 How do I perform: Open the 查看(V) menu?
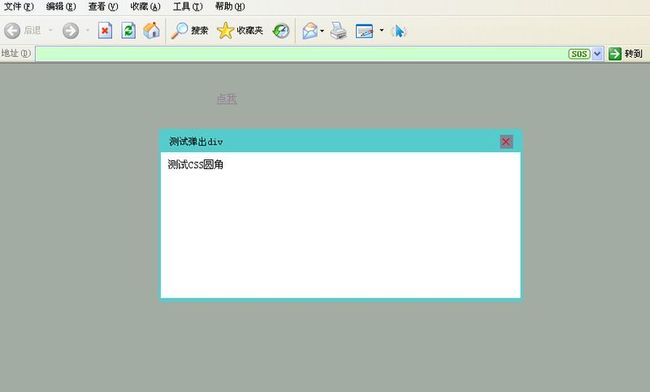click(103, 6)
